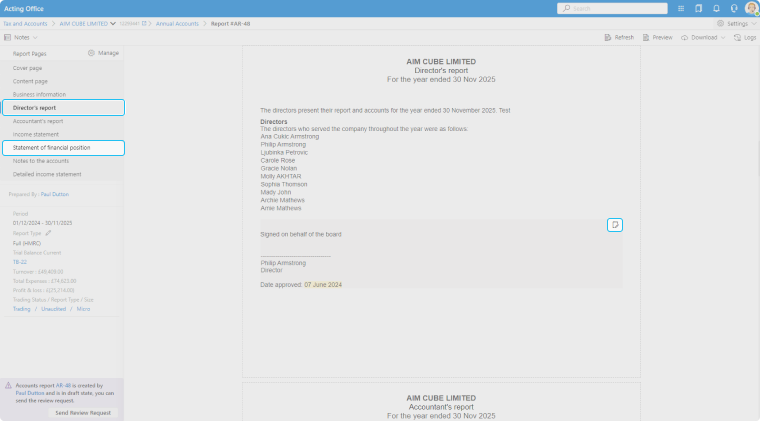Refresh the report
This screenshot has width=760, height=421.
(619, 37)
